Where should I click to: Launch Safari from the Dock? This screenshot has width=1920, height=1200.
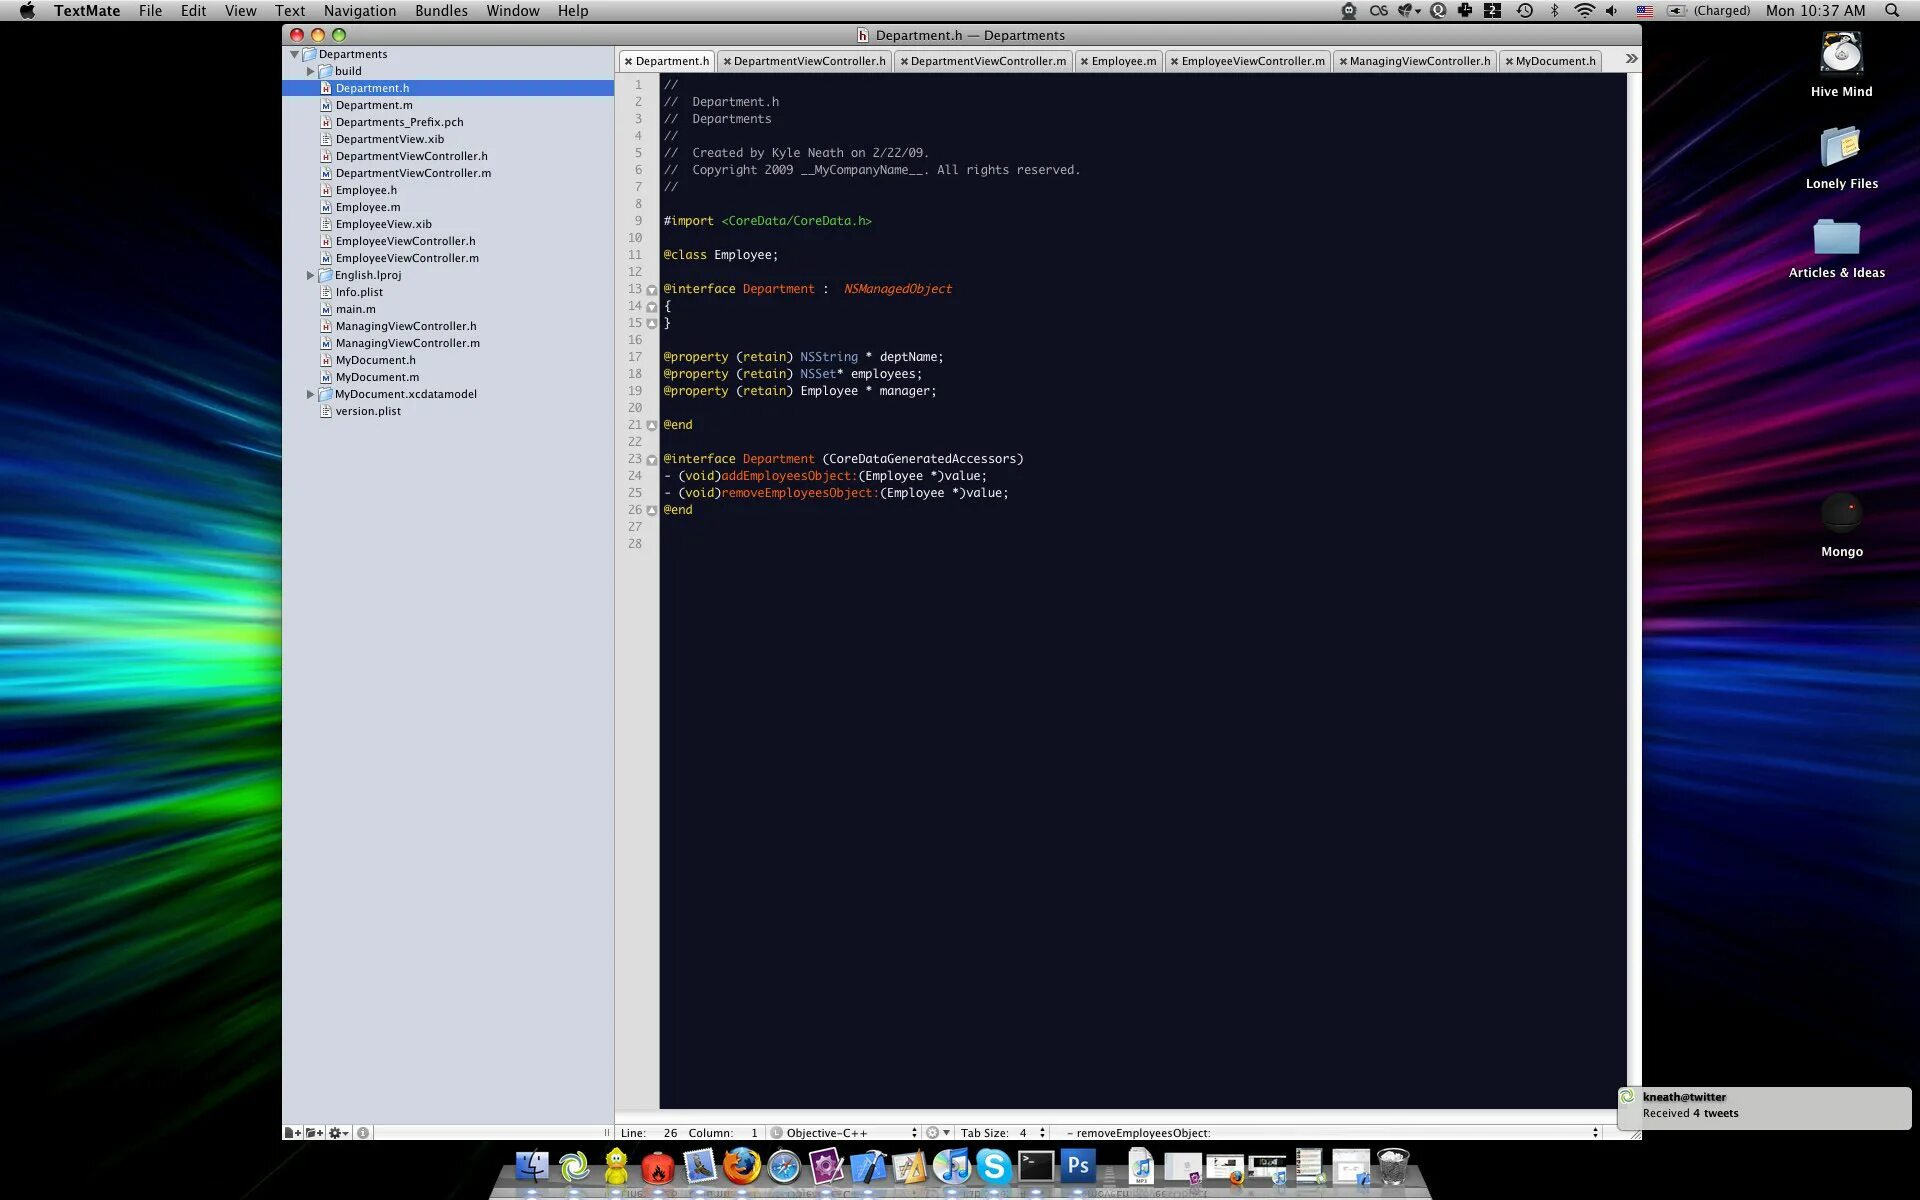point(783,1166)
